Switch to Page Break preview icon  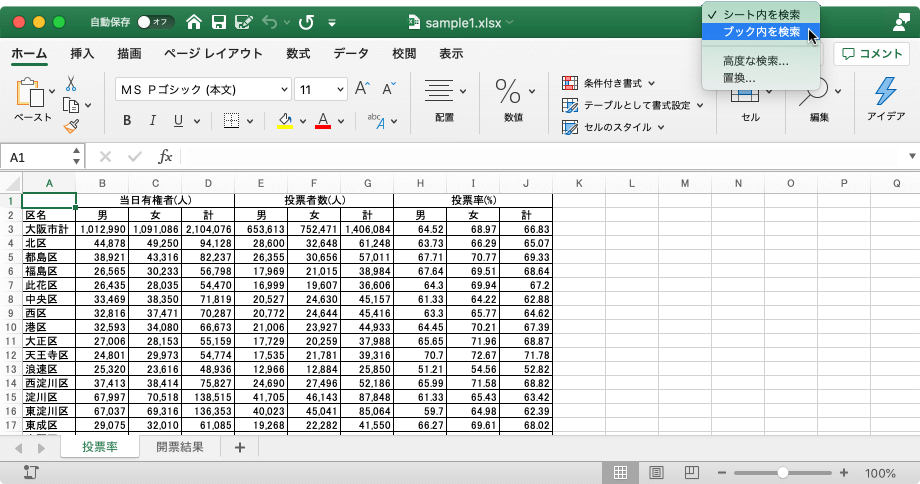pyautogui.click(x=692, y=472)
